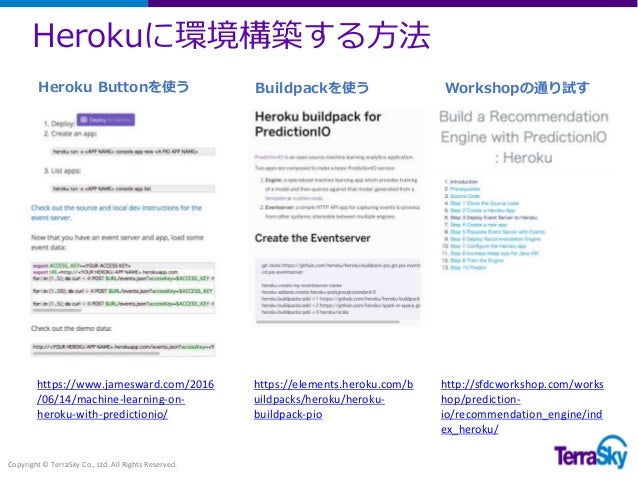The height and width of the screenshot is (479, 638).
Task: Click horizontal scrollbar under Eventserver code block
Action: pyautogui.click(x=328, y=322)
